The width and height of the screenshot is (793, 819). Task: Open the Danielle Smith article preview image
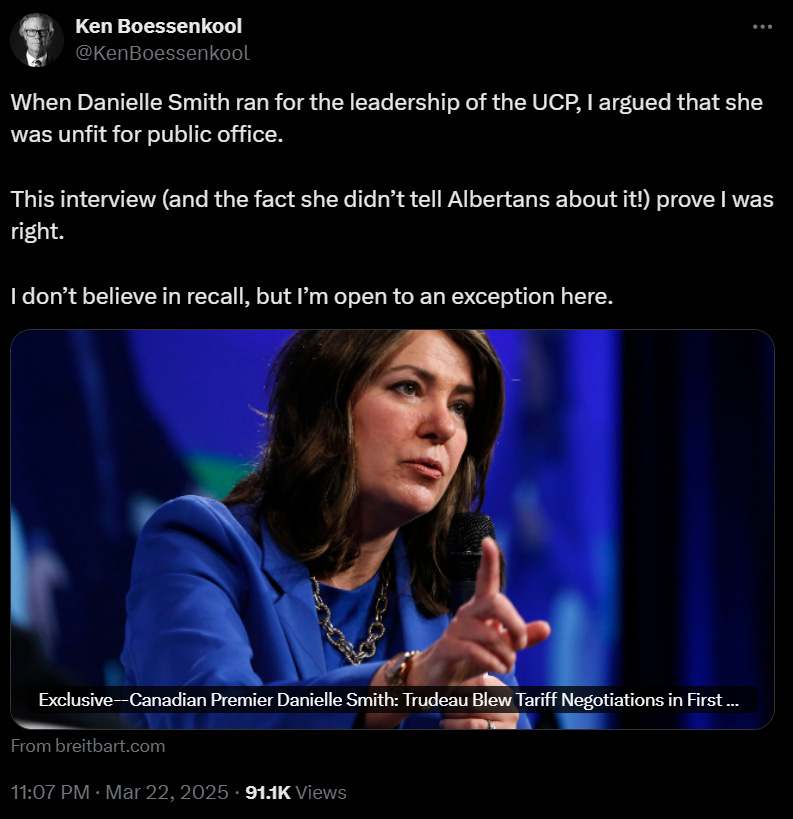click(392, 529)
